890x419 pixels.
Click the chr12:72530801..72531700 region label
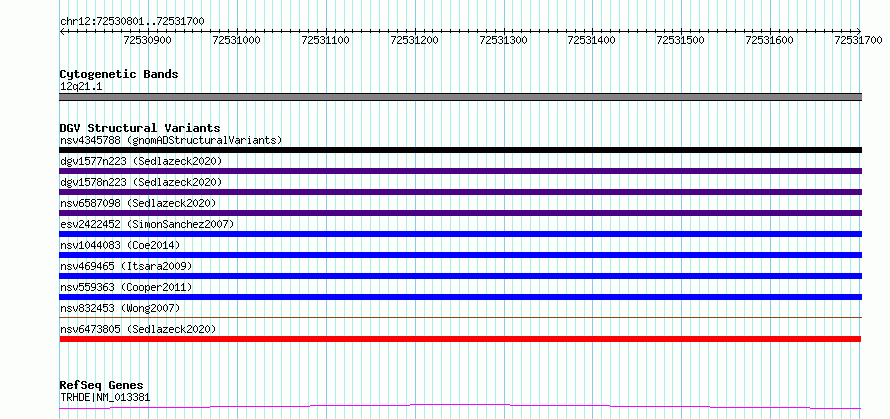coord(132,21)
